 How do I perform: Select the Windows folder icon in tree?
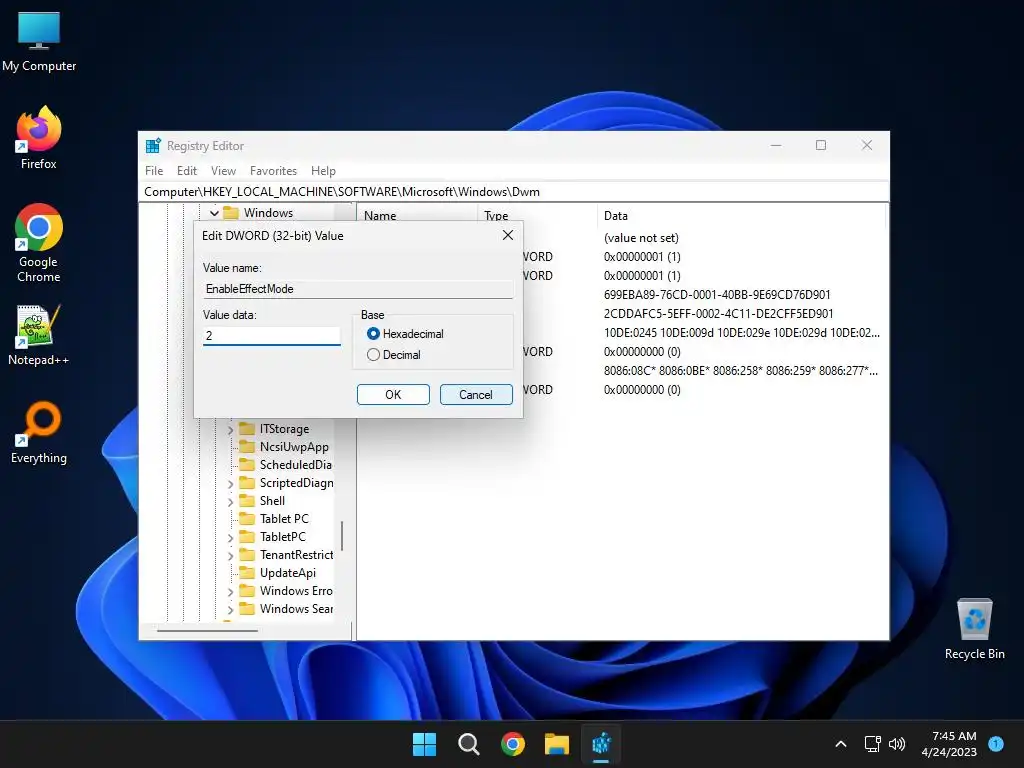[231, 213]
